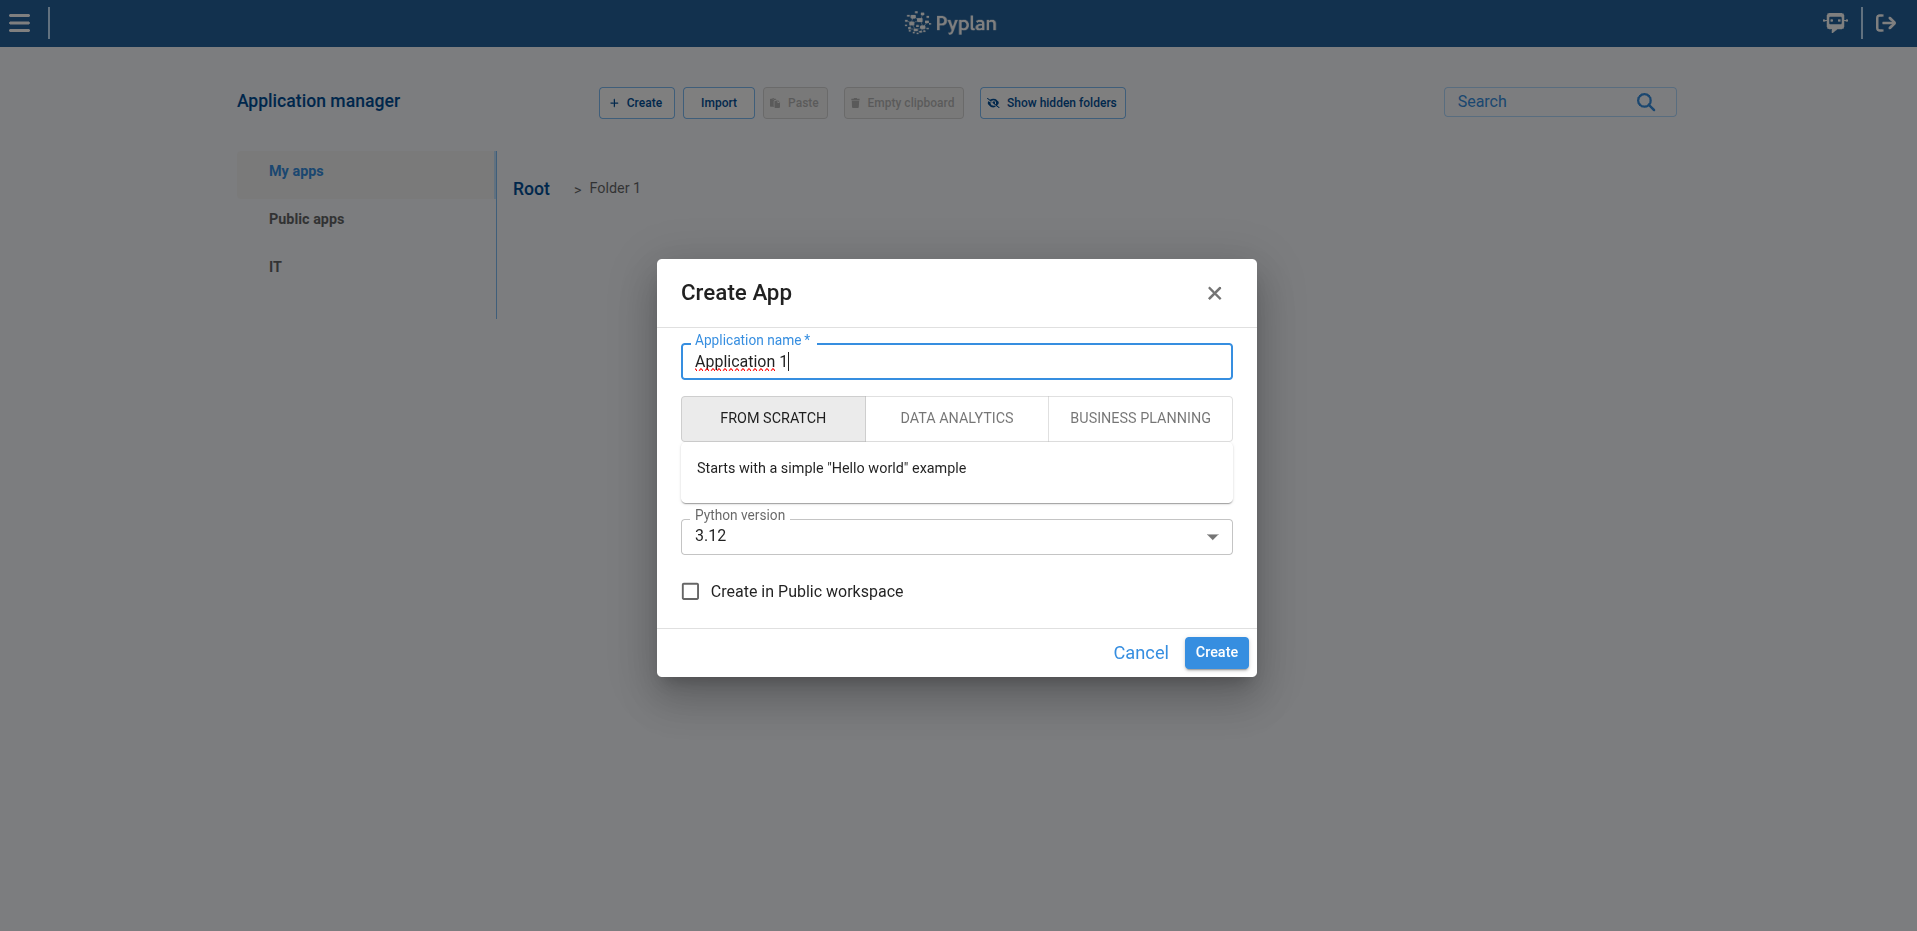Select Public apps in the sidebar
1917x931 pixels.
coord(306,218)
